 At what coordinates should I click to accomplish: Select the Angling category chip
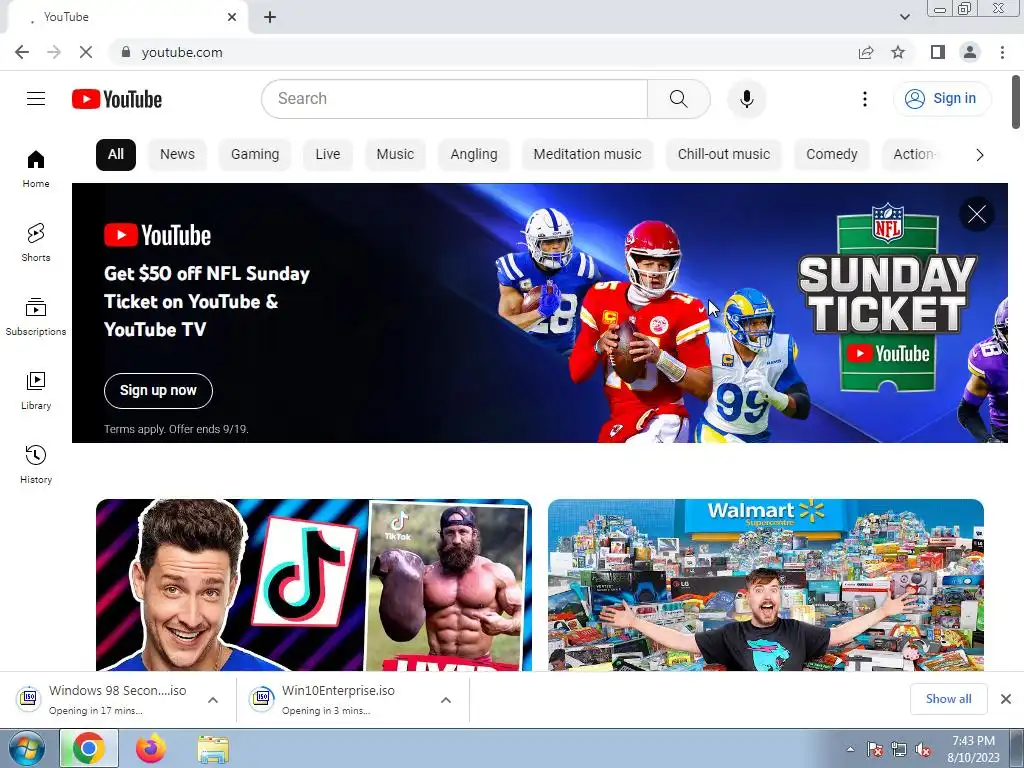pyautogui.click(x=473, y=155)
